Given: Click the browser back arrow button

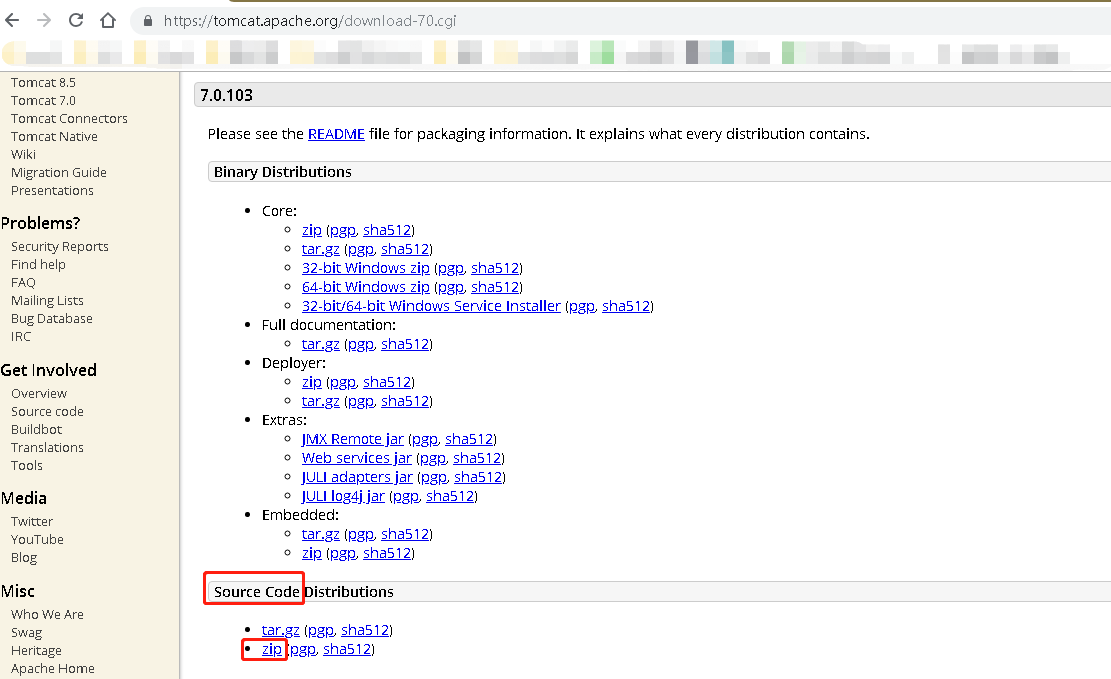Looking at the screenshot, I should pos(14,20).
